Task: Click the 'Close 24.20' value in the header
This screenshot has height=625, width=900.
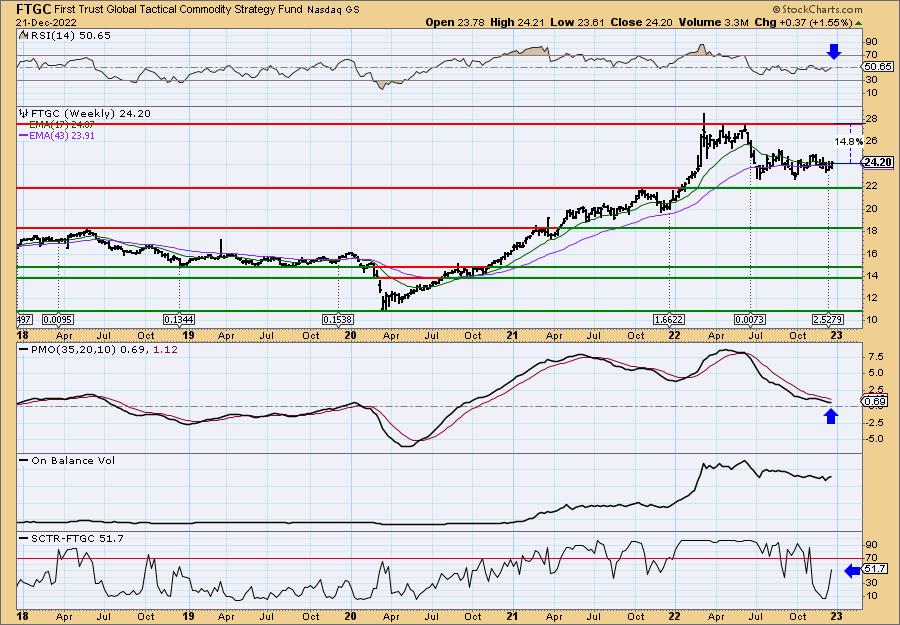Action: (x=642, y=22)
